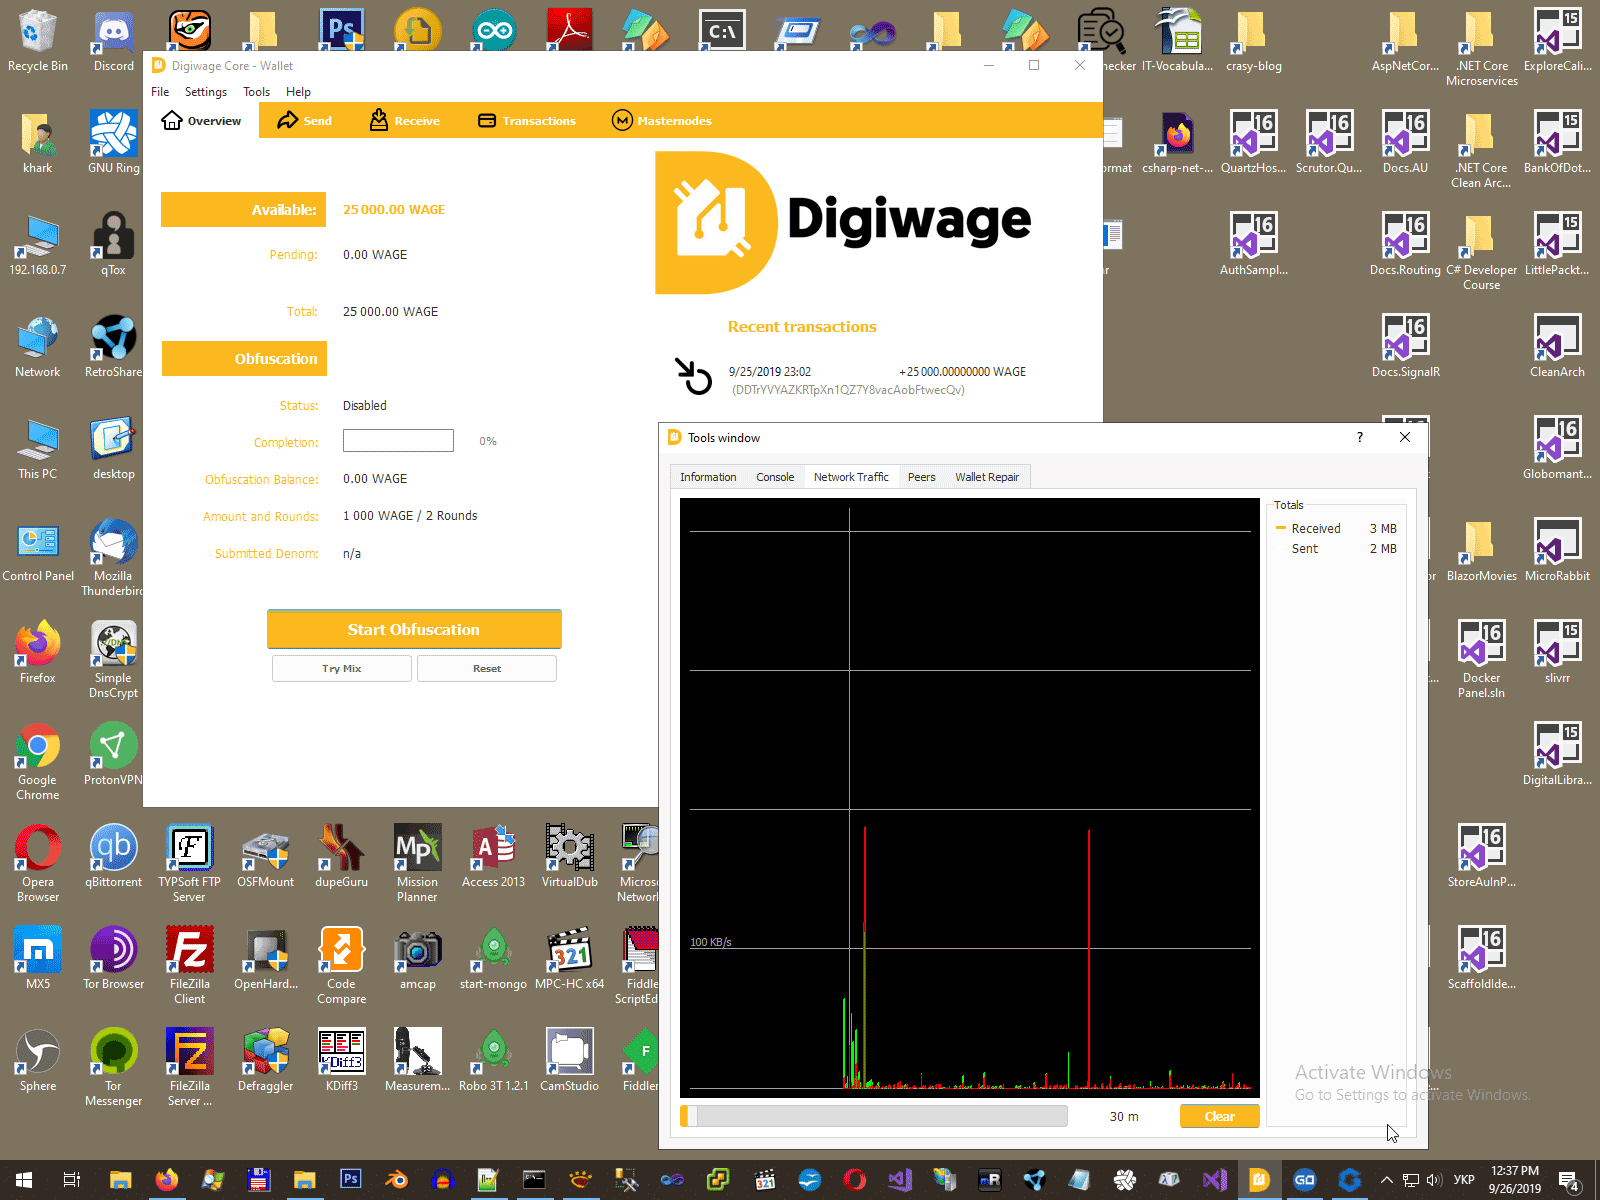The width and height of the screenshot is (1600, 1200).
Task: Show hidden system tray icons
Action: [x=1386, y=1180]
